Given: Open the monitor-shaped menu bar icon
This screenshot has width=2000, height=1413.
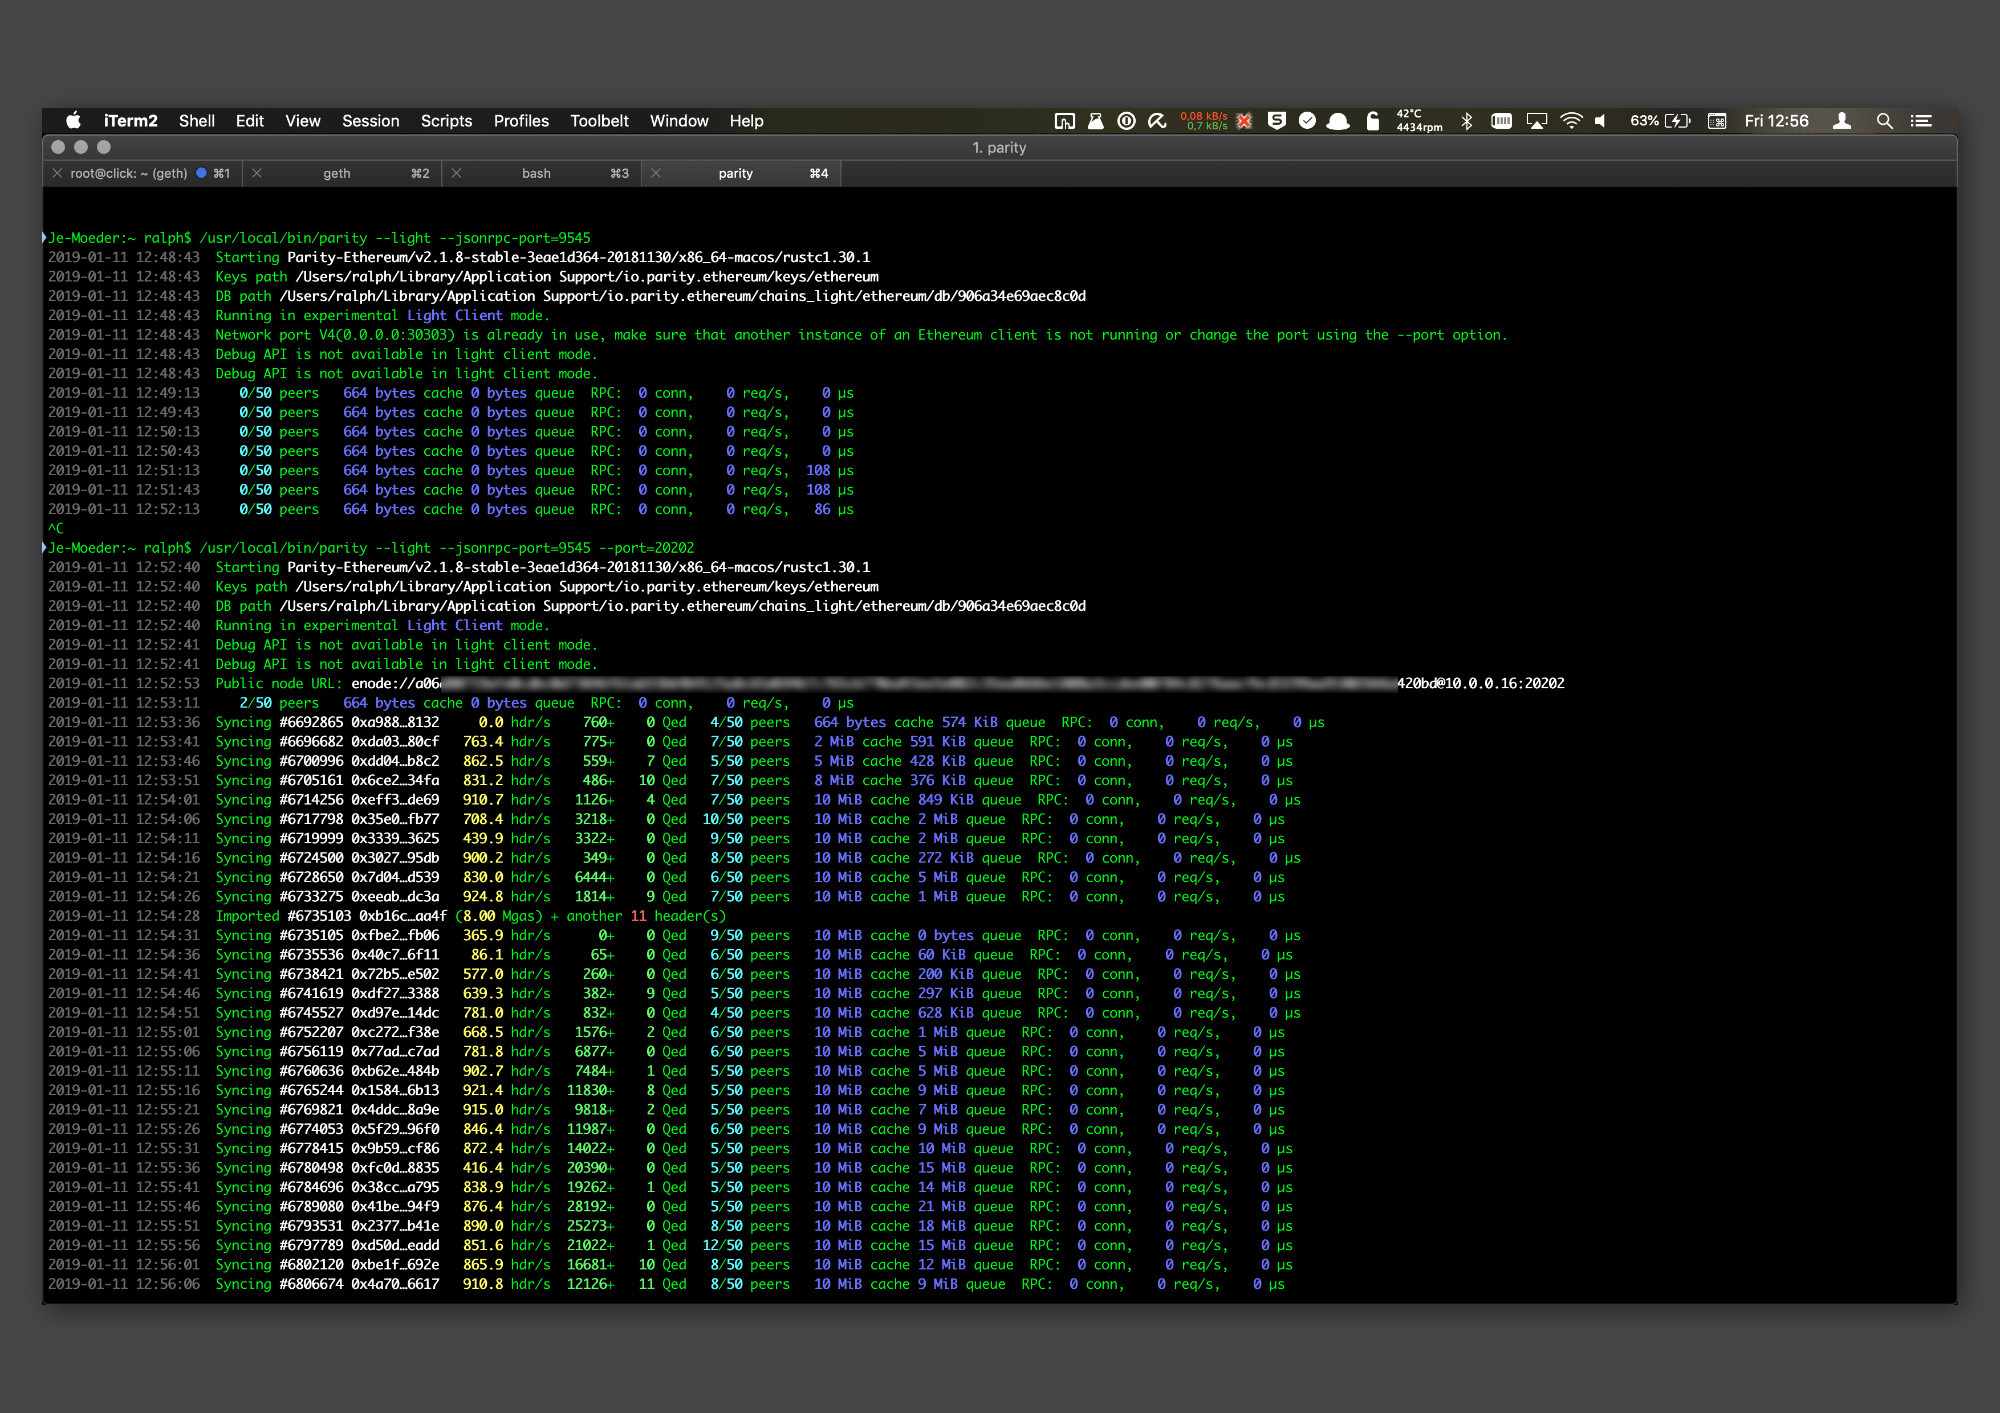Looking at the screenshot, I should coord(1065,121).
